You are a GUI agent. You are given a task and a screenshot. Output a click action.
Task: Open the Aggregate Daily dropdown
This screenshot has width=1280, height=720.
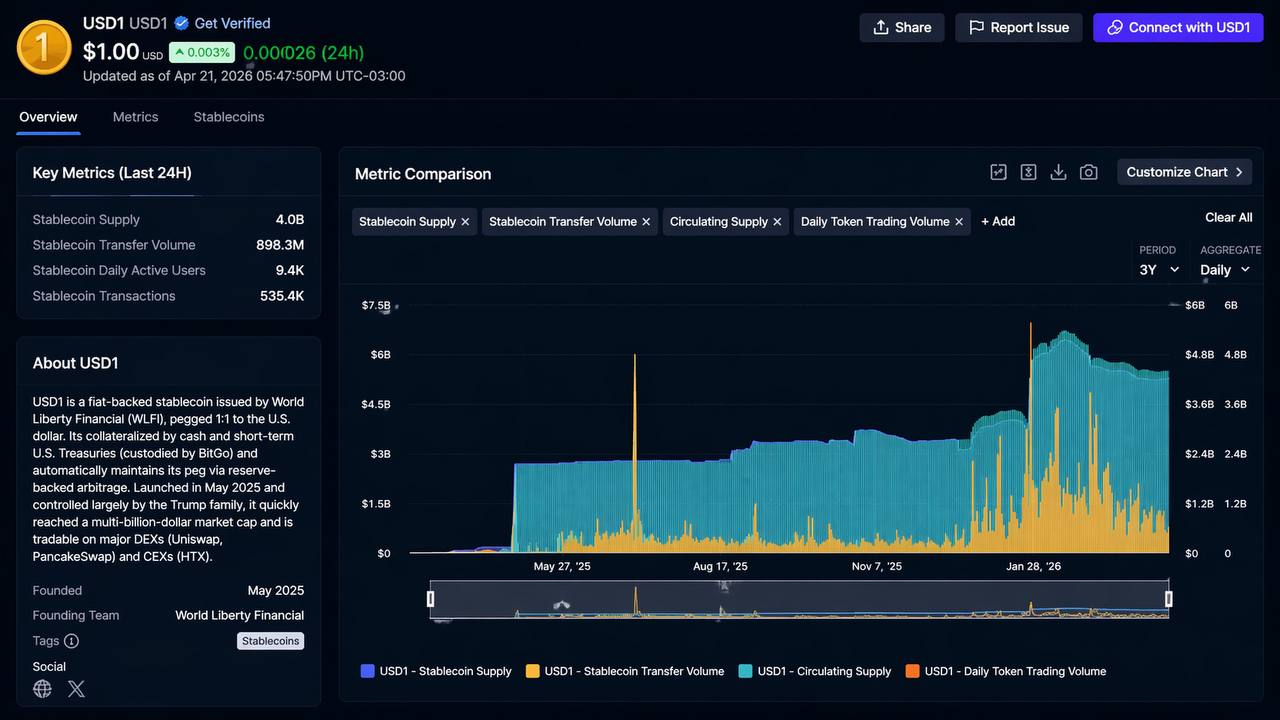click(x=1225, y=270)
